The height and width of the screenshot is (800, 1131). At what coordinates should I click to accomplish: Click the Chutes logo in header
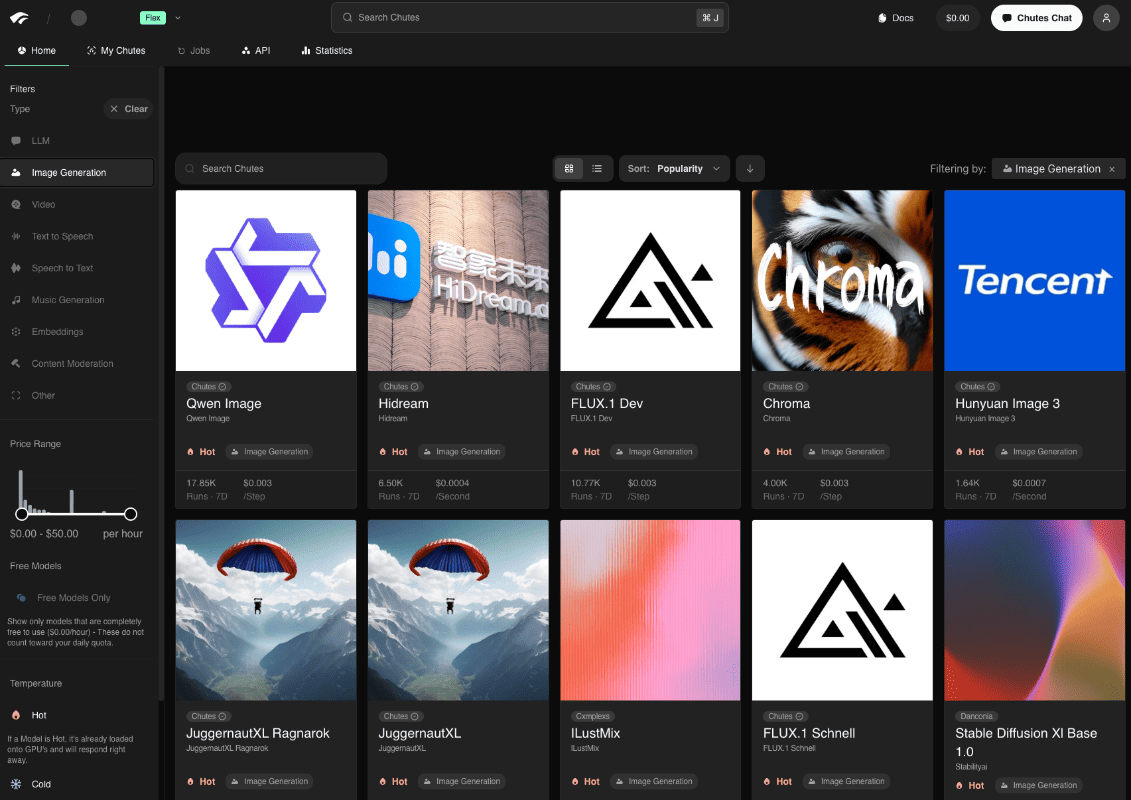pyautogui.click(x=20, y=18)
